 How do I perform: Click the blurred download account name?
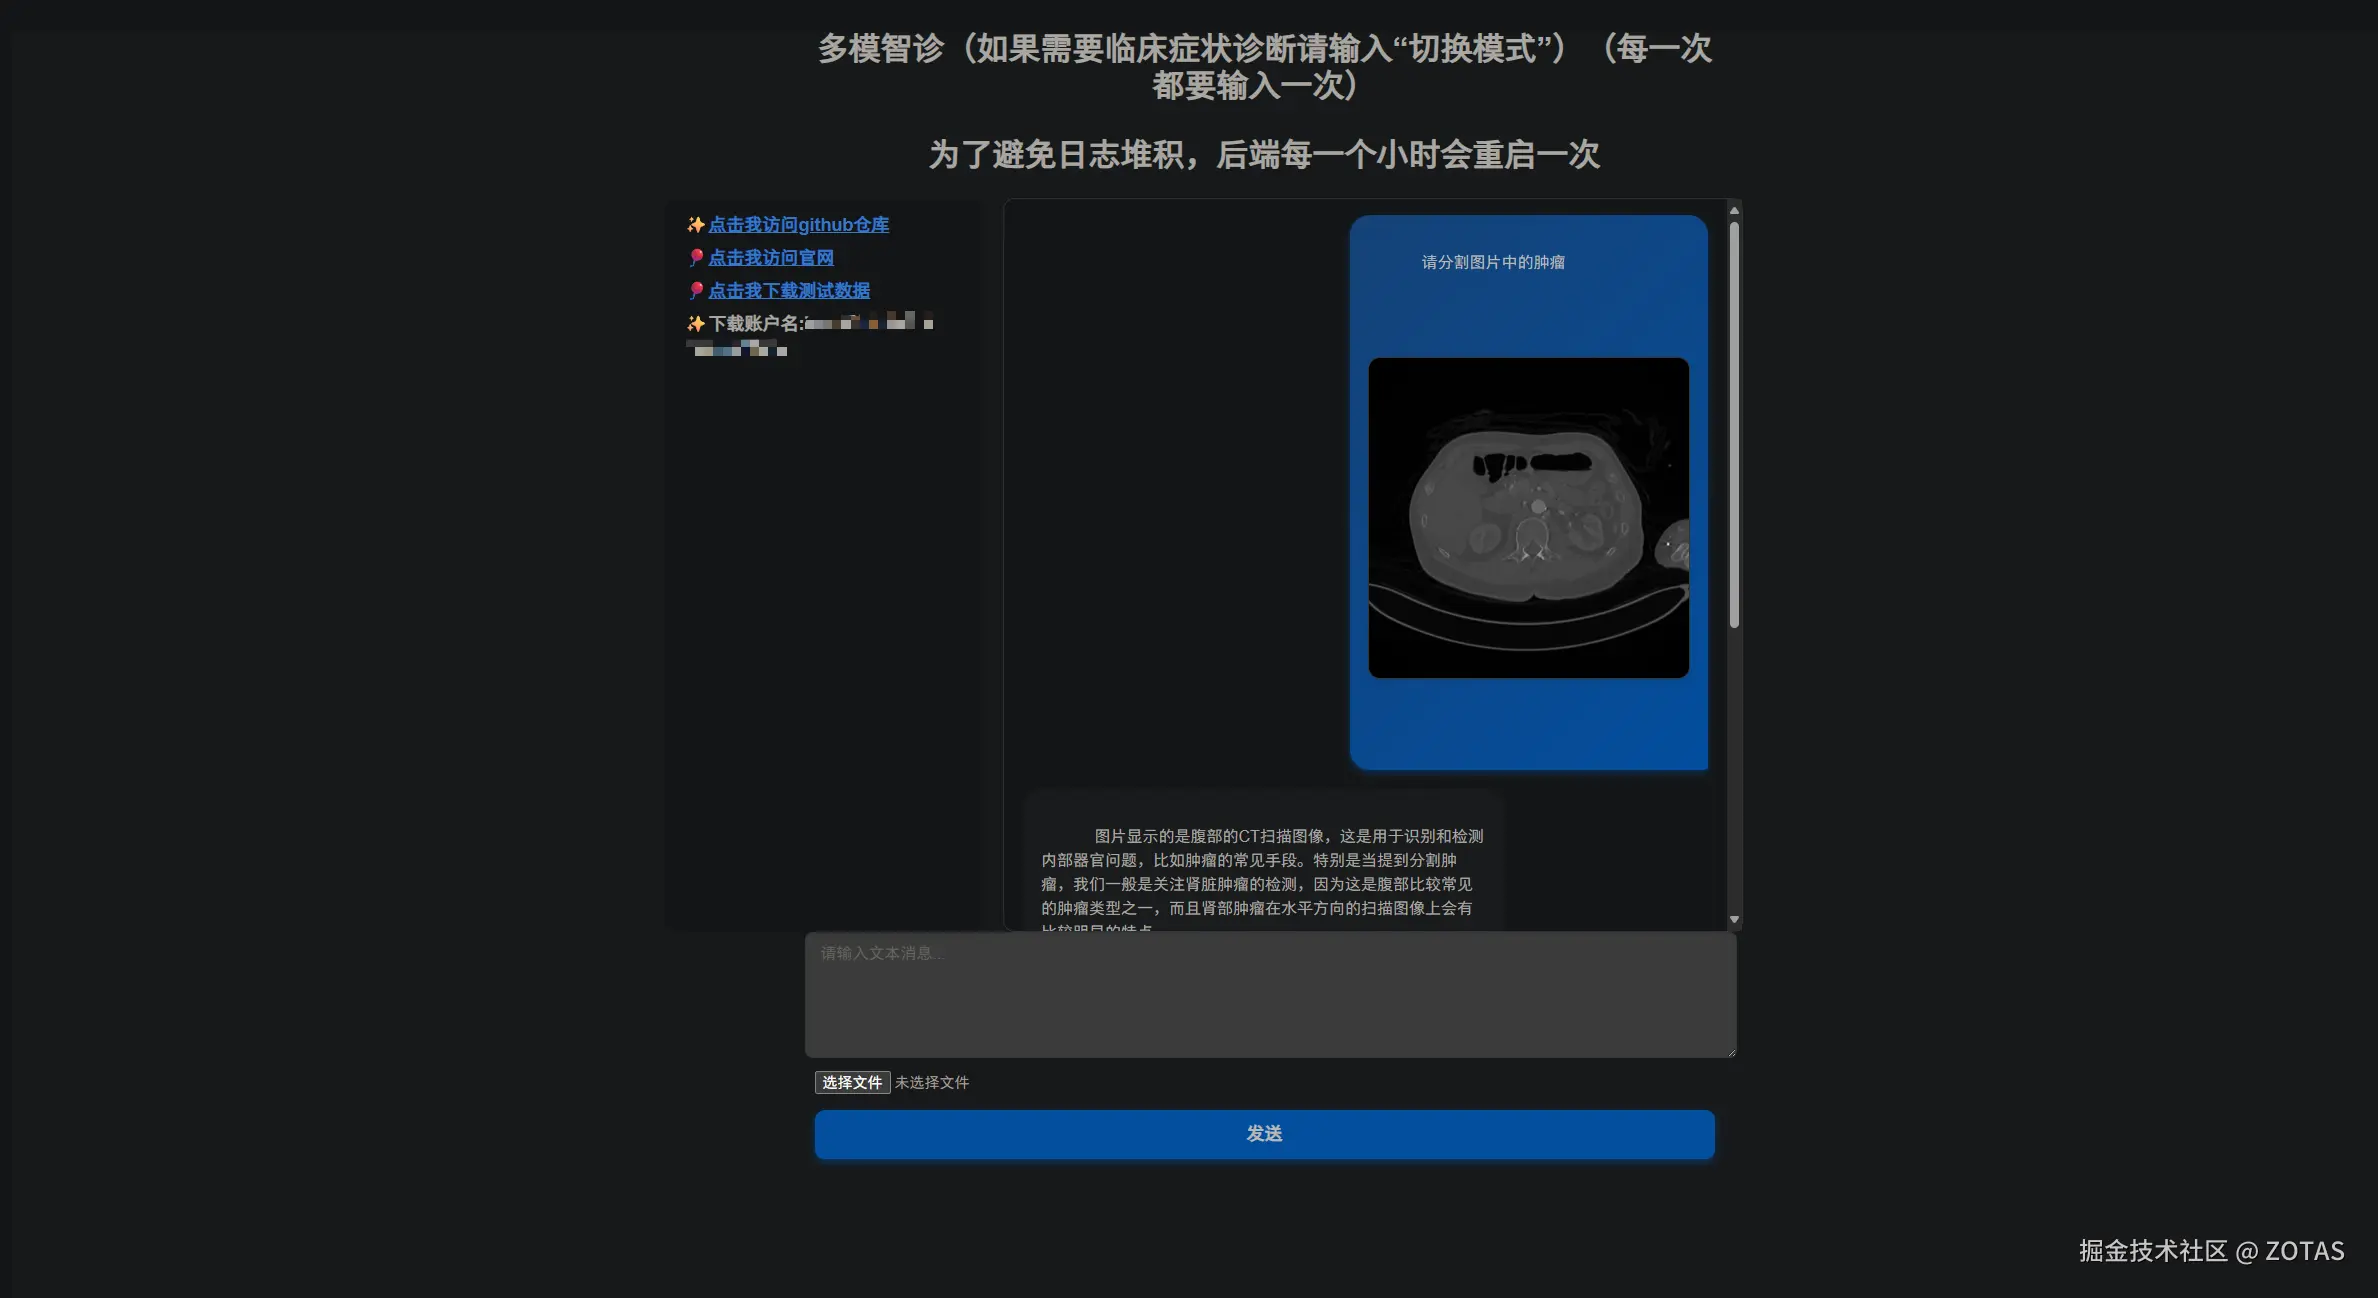point(870,324)
